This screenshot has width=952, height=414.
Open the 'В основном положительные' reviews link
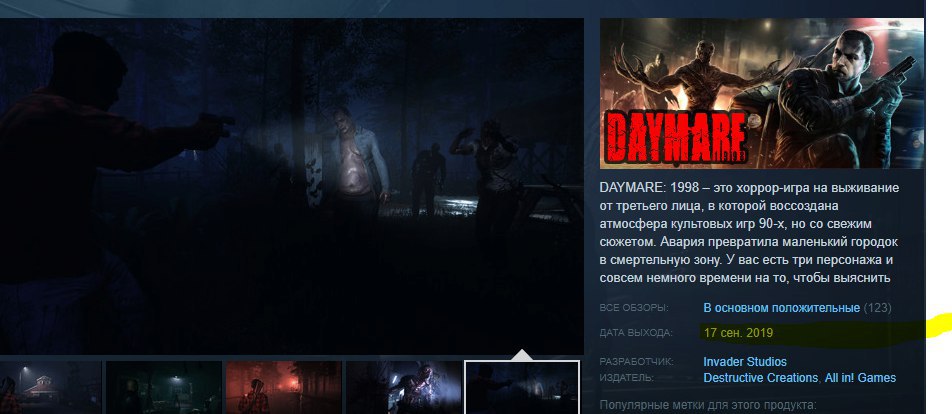click(x=781, y=308)
